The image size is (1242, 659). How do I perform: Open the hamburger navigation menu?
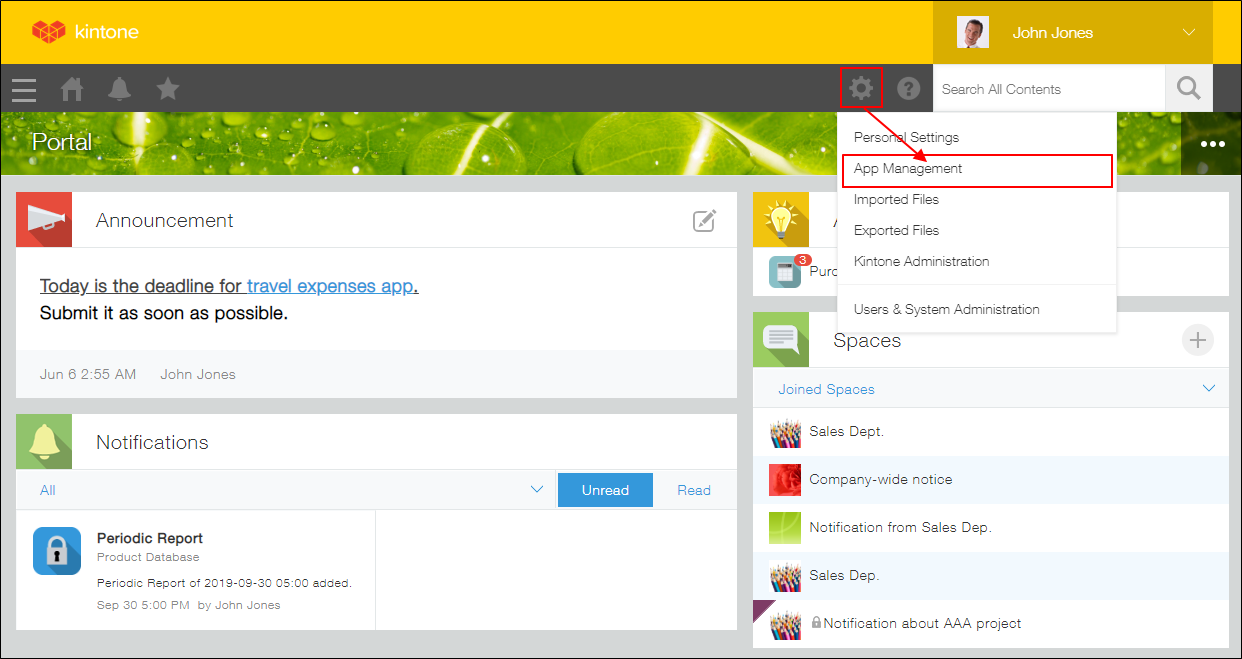pos(24,90)
